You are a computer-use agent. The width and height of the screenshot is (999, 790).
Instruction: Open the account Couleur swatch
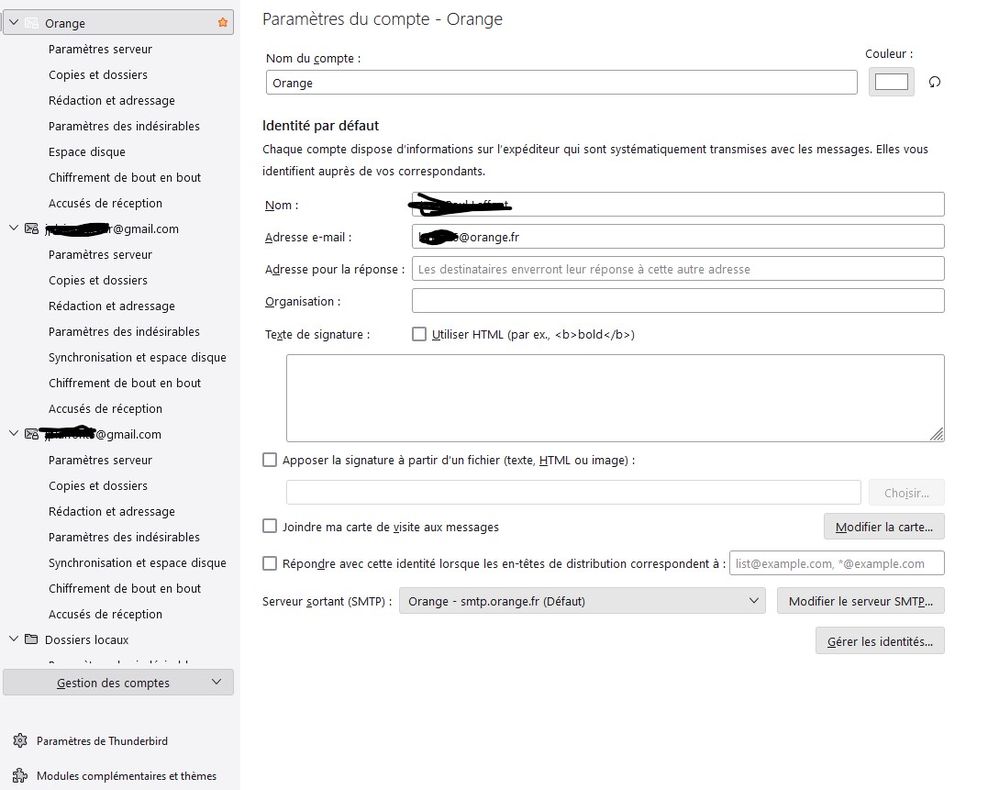coord(891,82)
